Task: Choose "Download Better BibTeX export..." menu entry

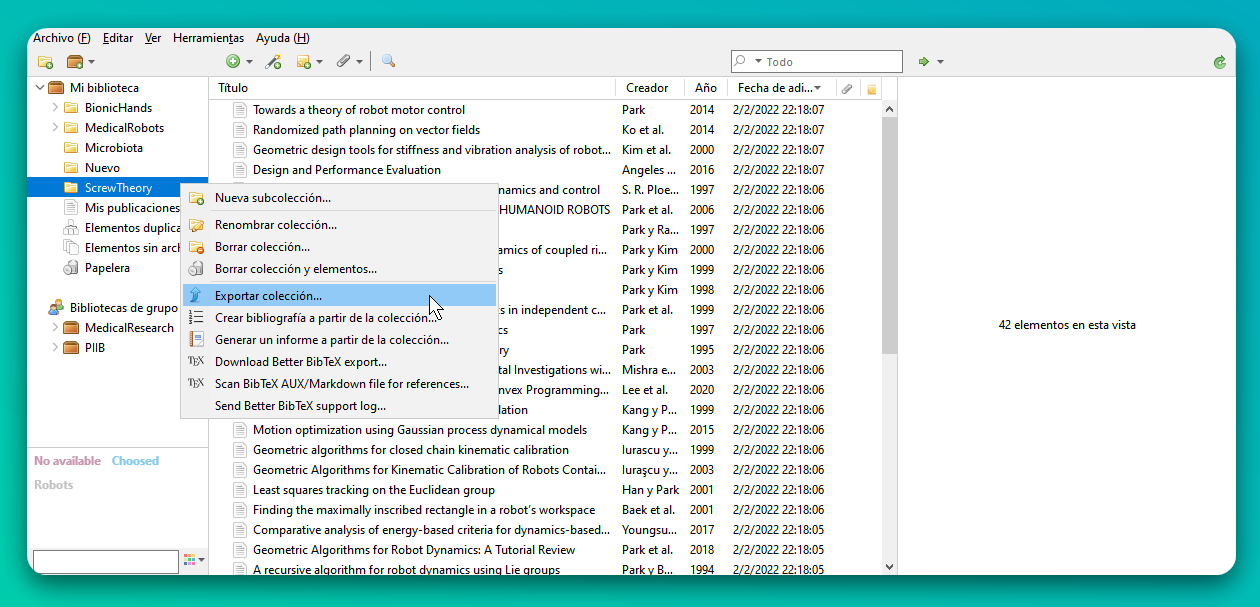Action: 300,362
